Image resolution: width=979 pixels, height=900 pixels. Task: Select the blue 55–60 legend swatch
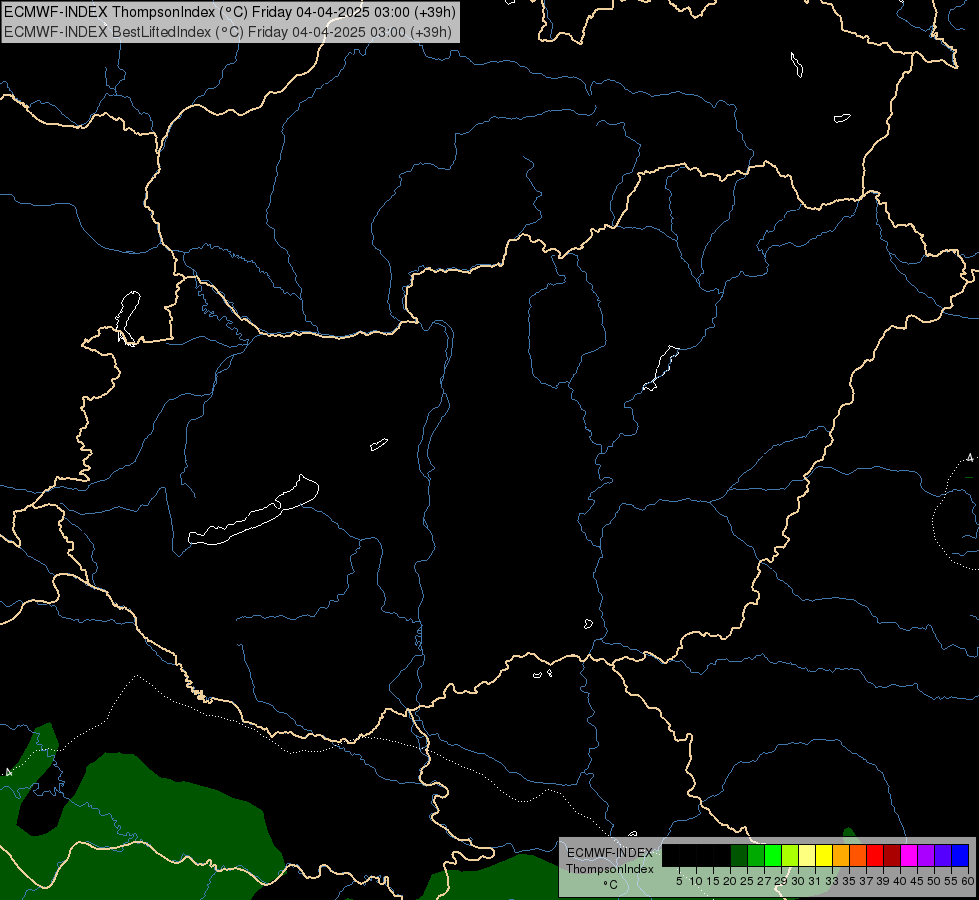(960, 855)
